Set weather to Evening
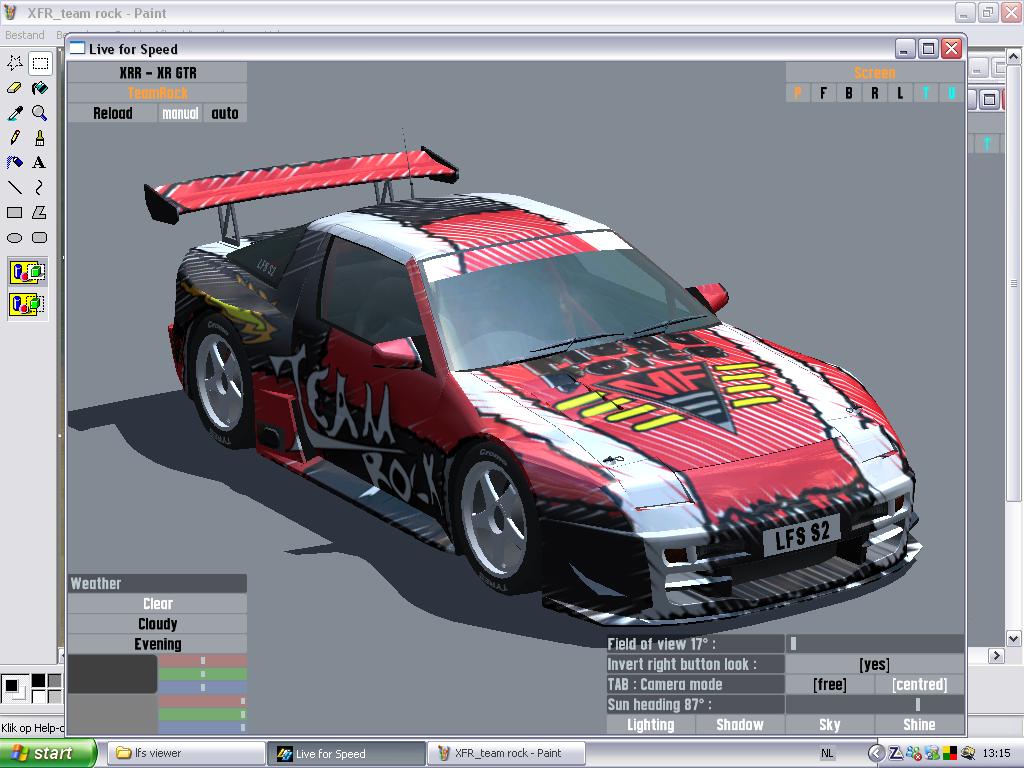Viewport: 1024px width, 768px height. tap(157, 644)
